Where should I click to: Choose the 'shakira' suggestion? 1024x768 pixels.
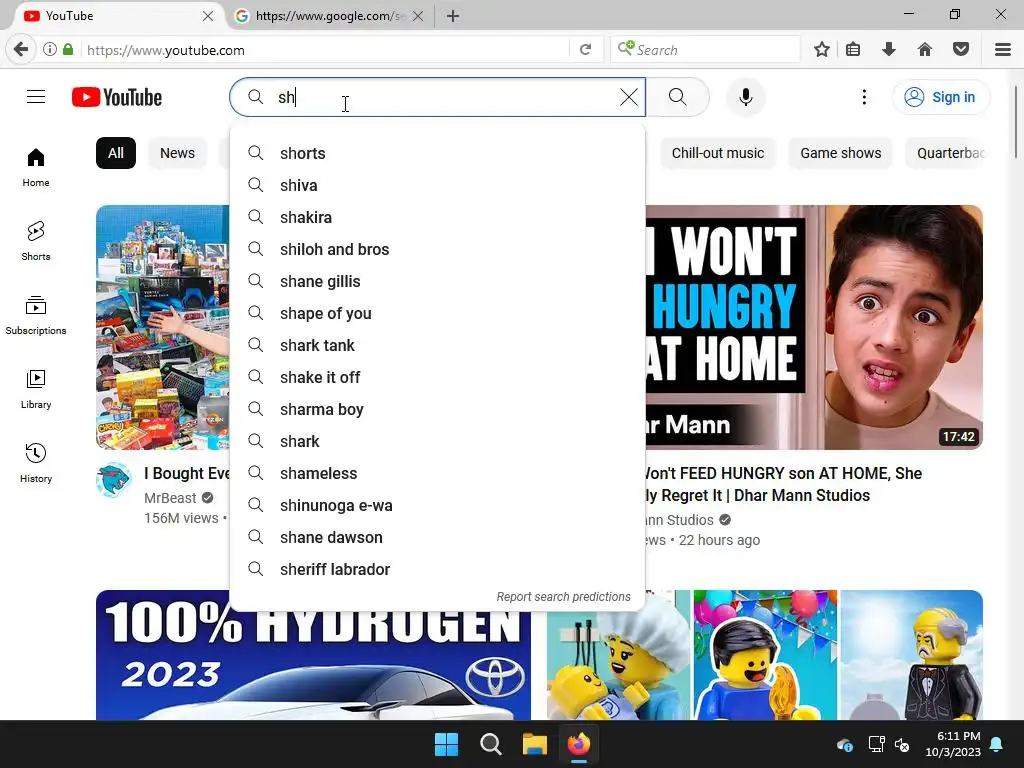pos(438,217)
